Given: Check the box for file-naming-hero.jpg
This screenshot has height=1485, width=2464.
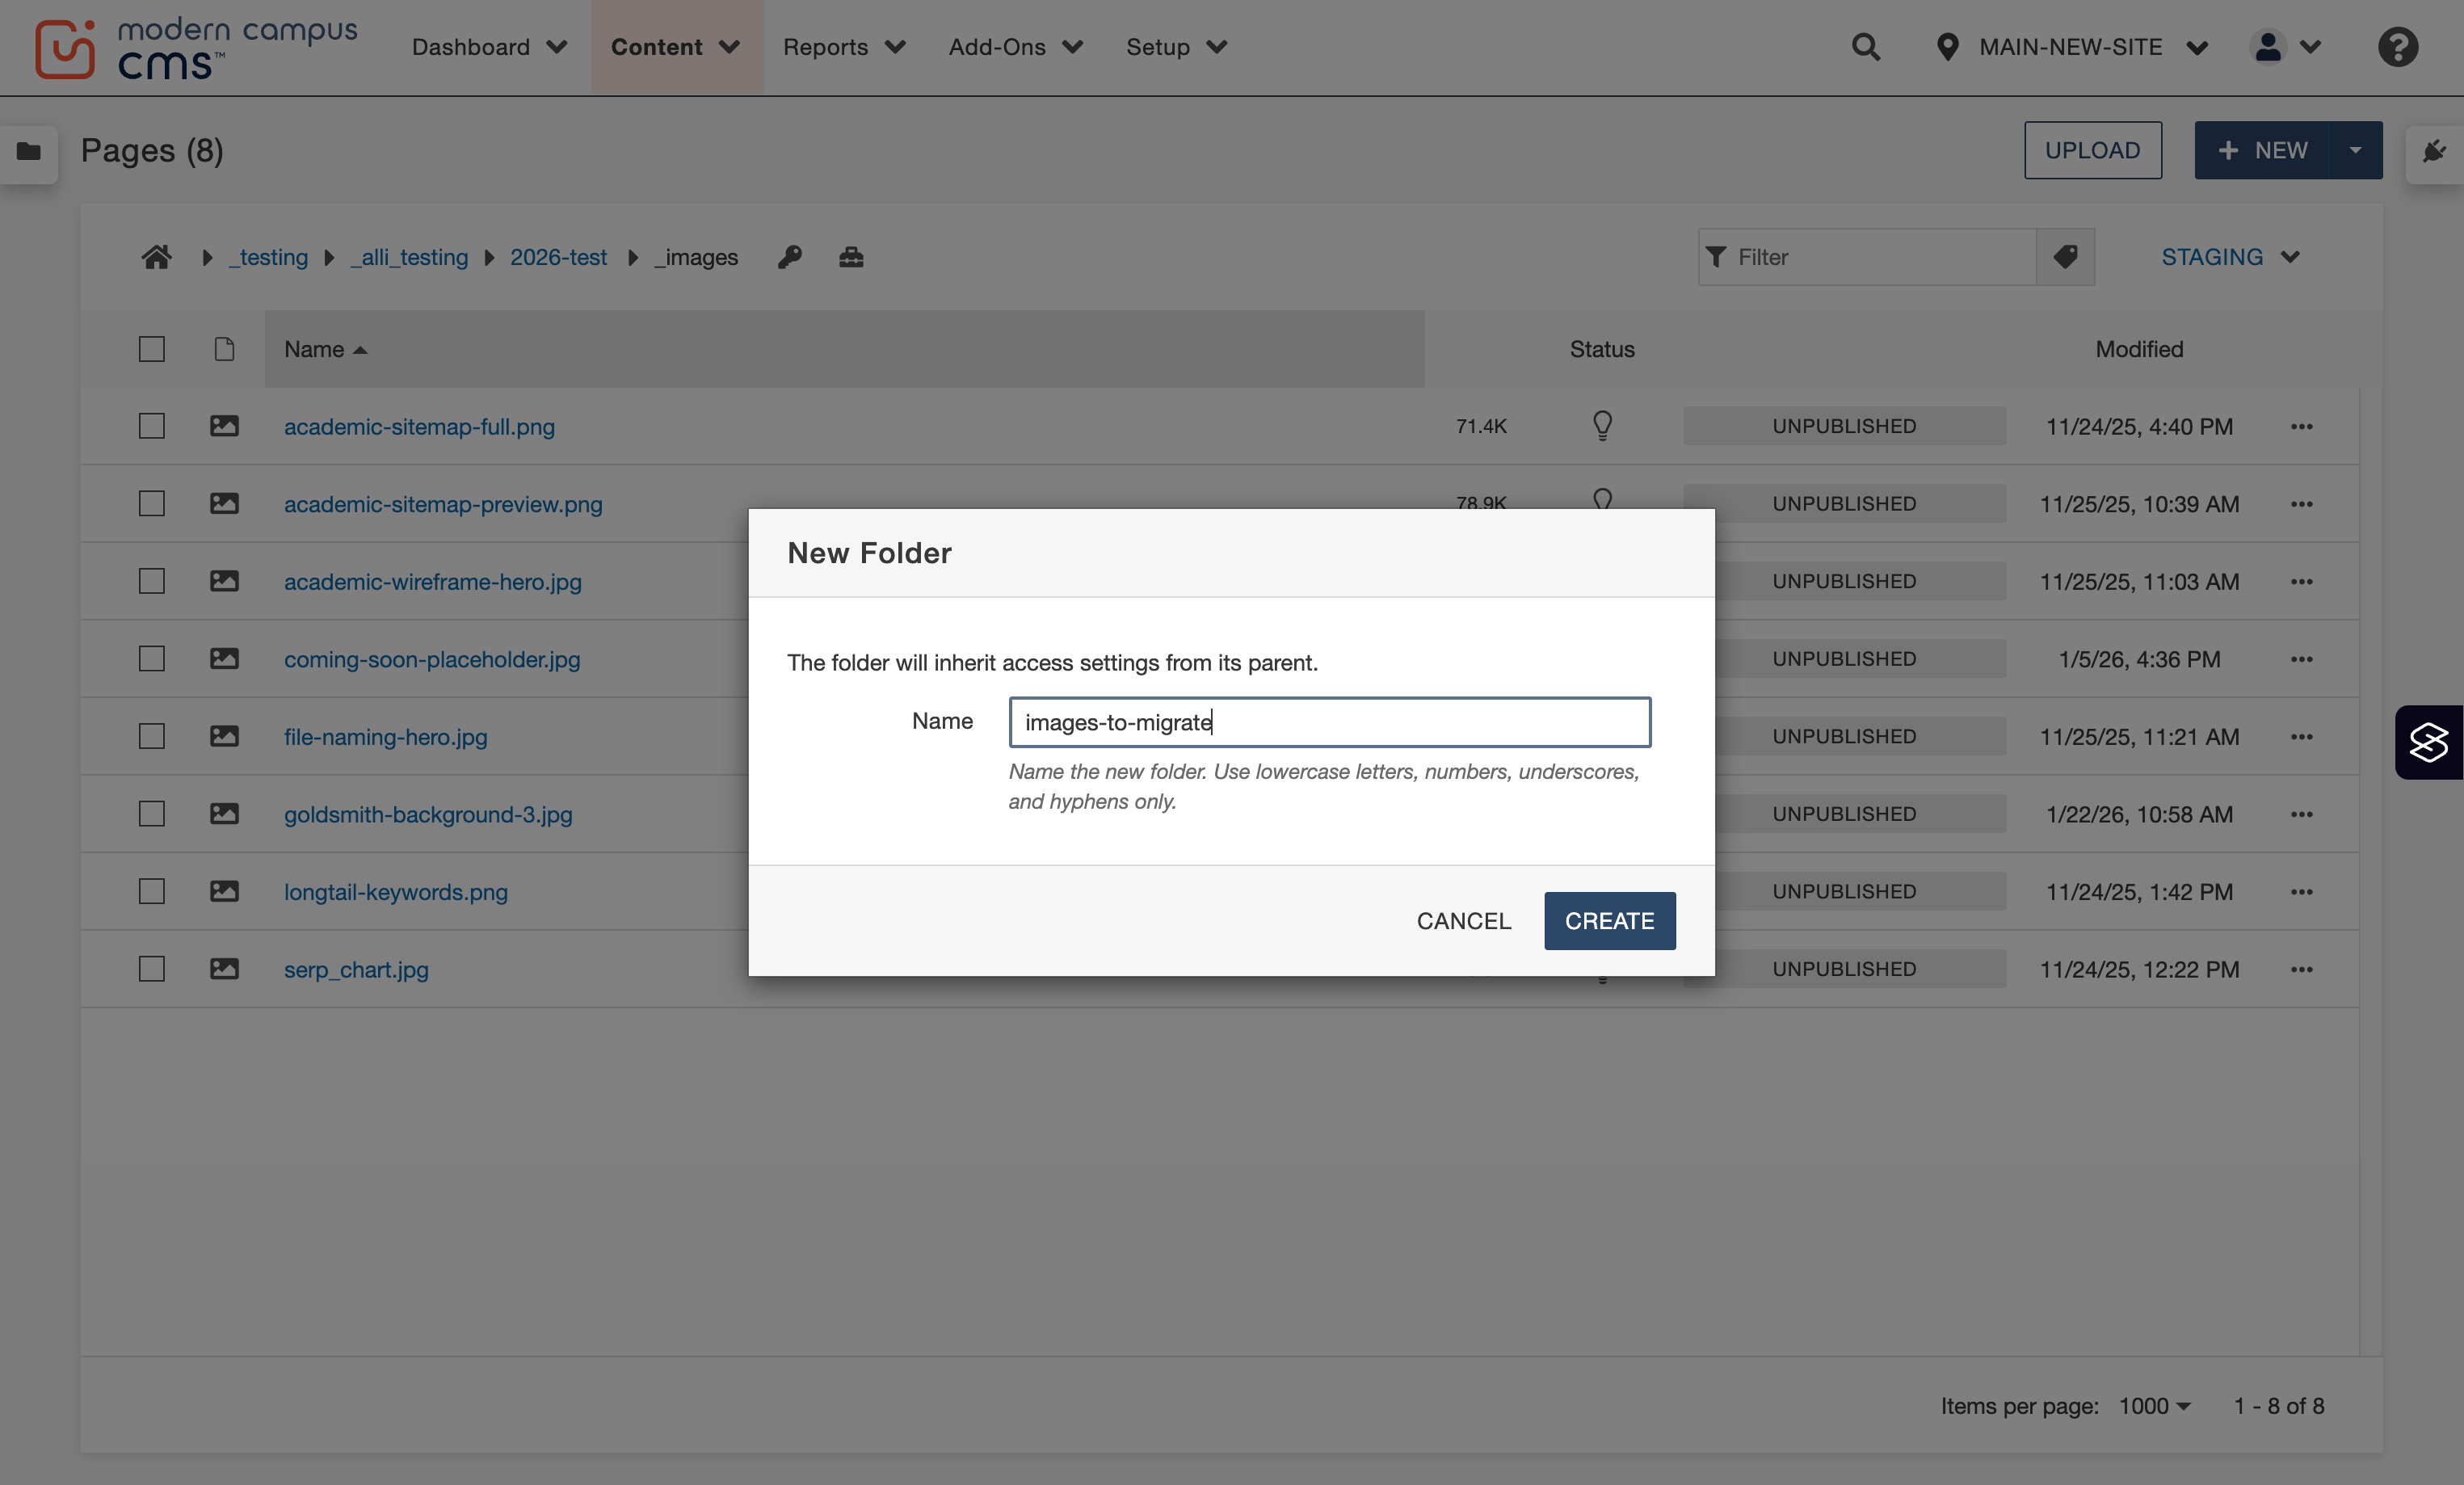Looking at the screenshot, I should coord(152,736).
